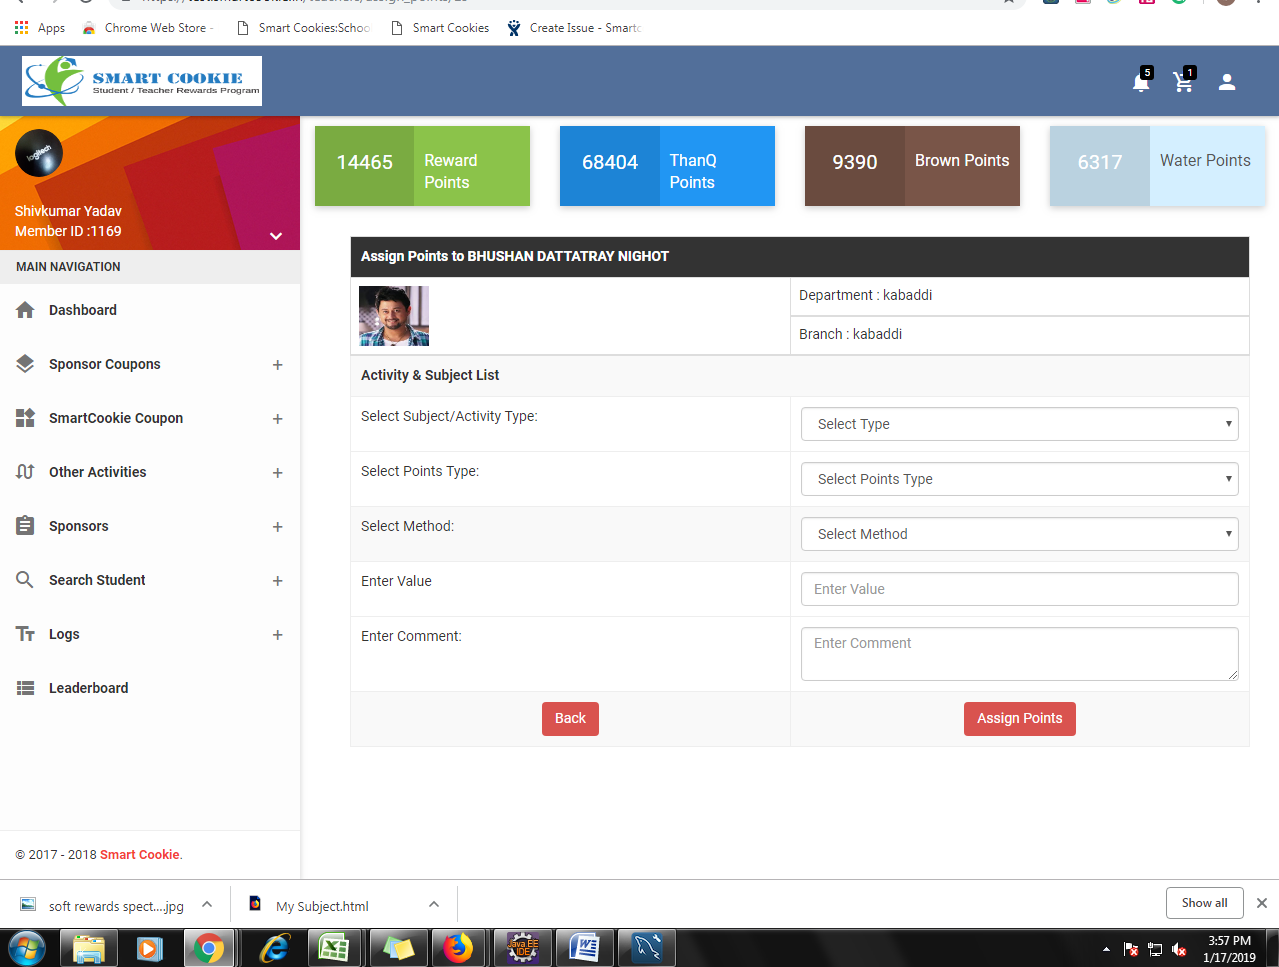Viewport: 1279px width, 967px height.
Task: Click the Enter Value input field
Action: [1019, 589]
